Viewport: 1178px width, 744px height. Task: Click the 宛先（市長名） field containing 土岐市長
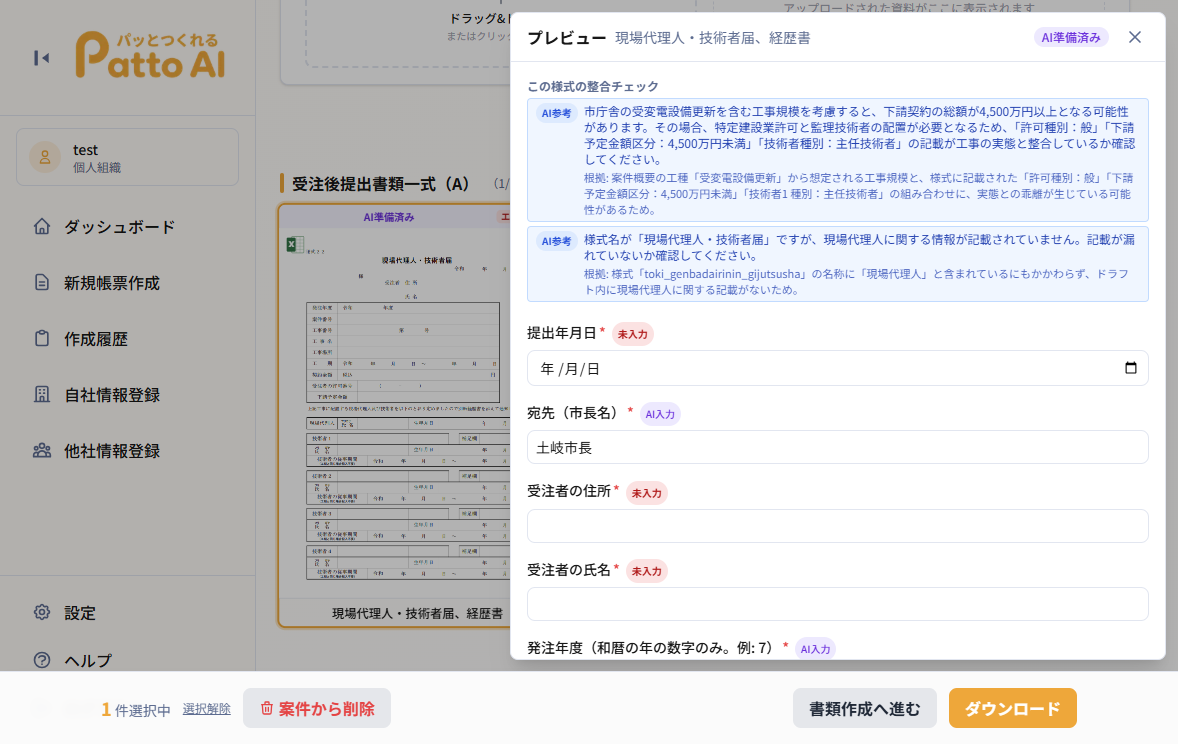pyautogui.click(x=838, y=447)
